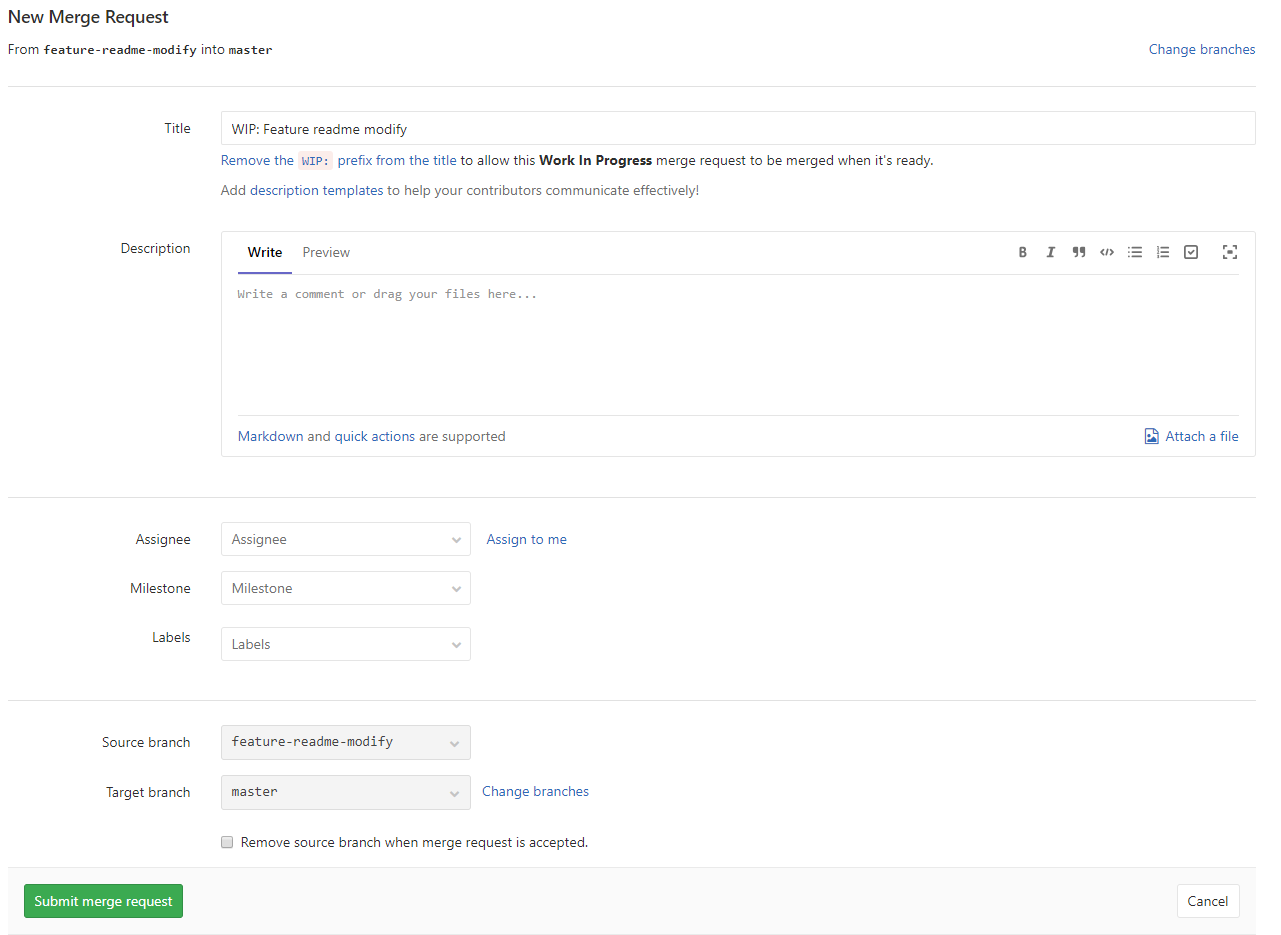This screenshot has width=1281, height=935.
Task: Insert a blockquote via quote icon
Action: pos(1079,252)
